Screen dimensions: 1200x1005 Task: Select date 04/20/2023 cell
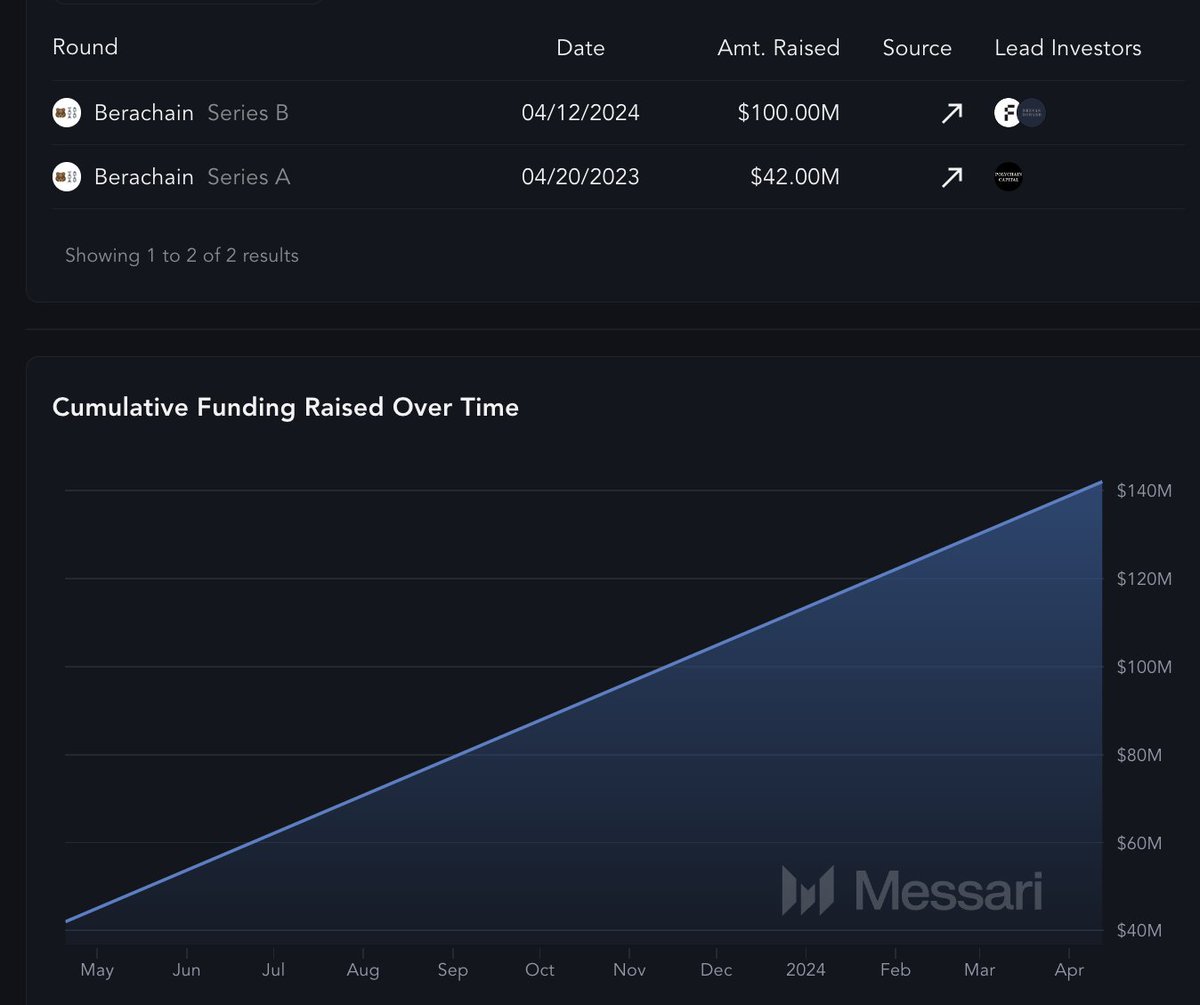[x=581, y=177]
